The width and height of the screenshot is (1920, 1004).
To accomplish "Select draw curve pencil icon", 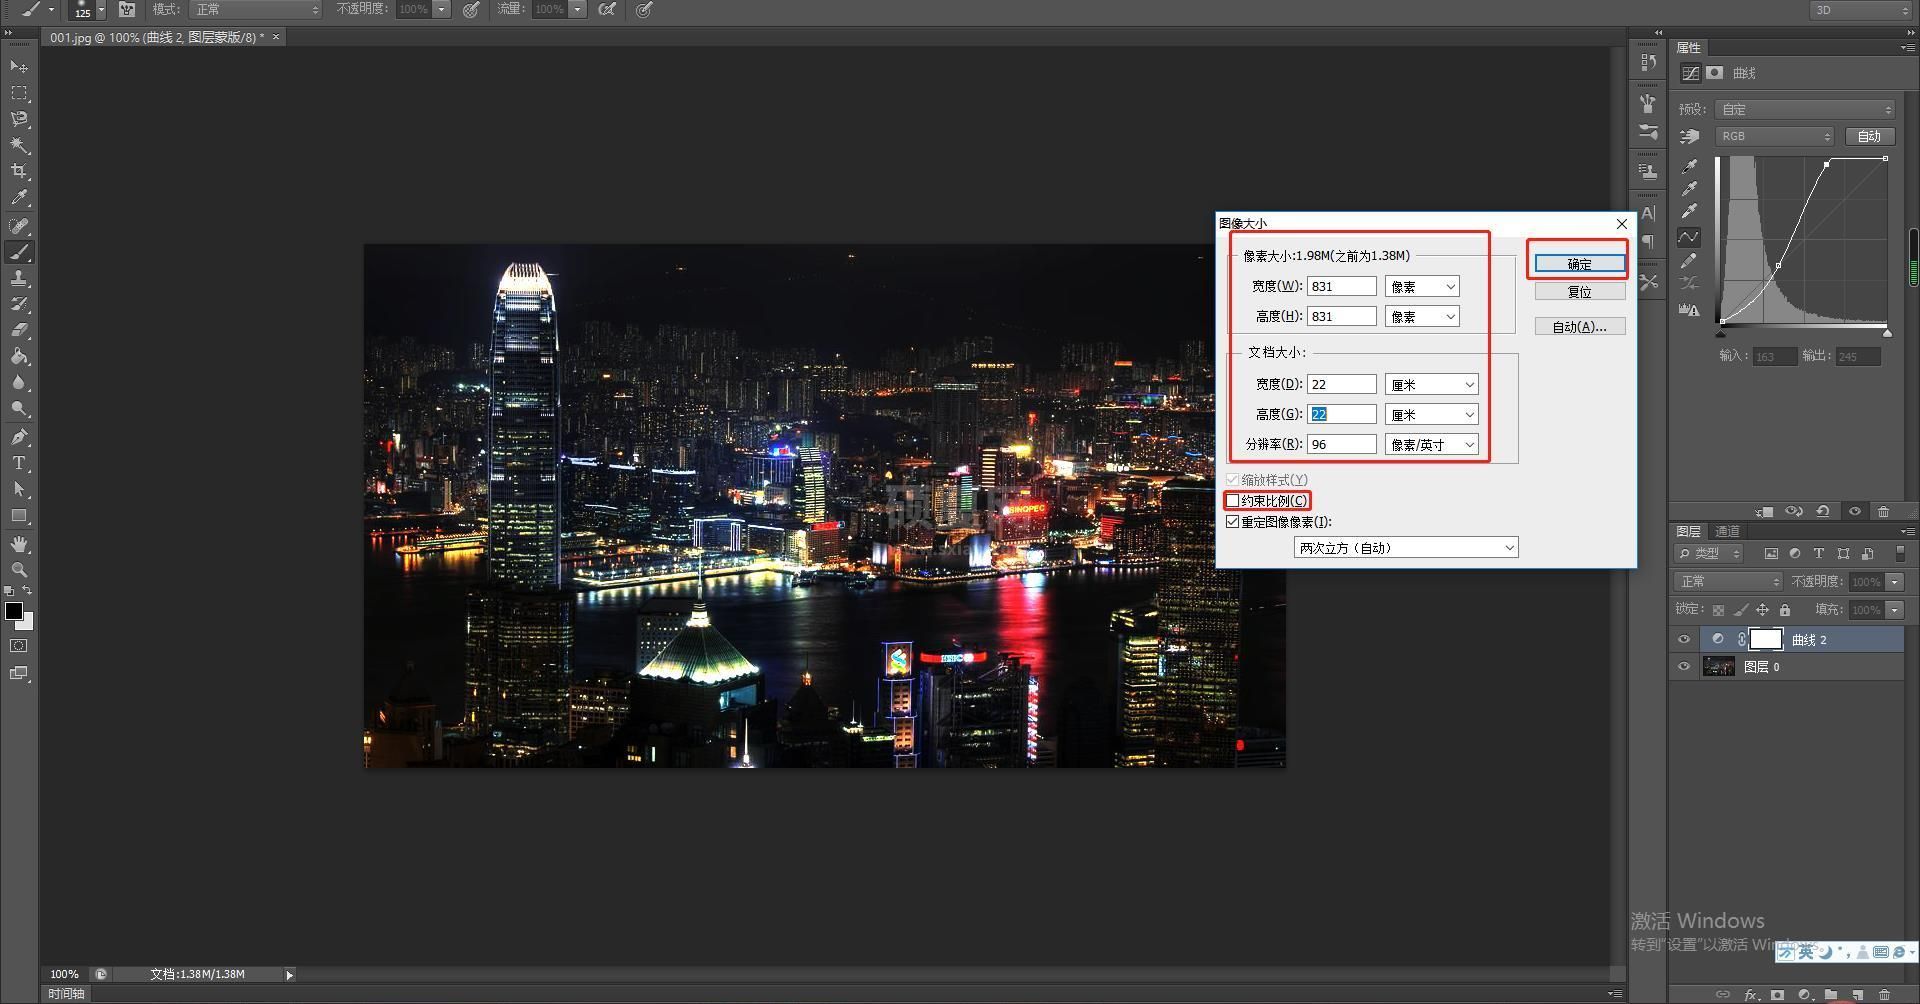I will pos(1689,261).
